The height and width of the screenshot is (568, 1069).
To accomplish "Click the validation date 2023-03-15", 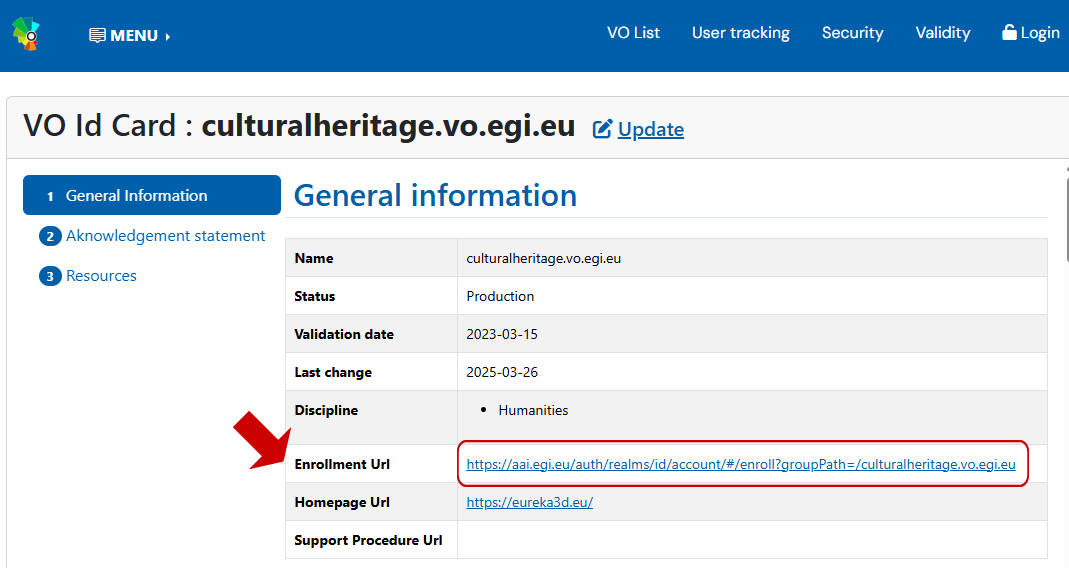I will pyautogui.click(x=502, y=335).
